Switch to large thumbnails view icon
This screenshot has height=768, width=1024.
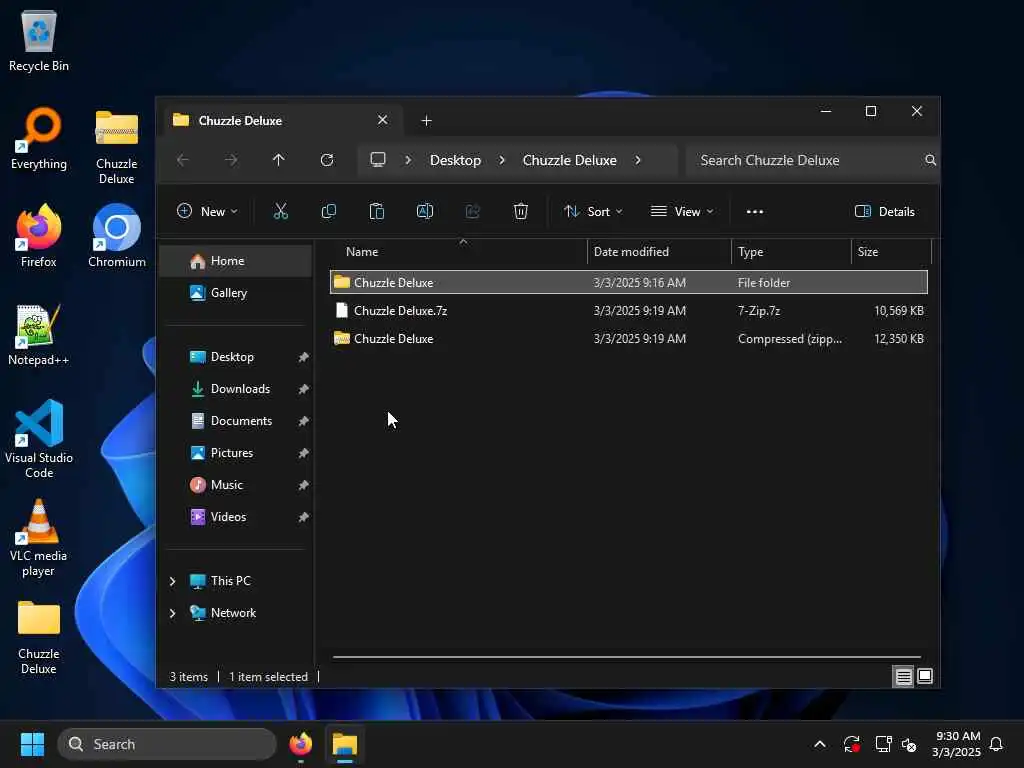925,676
